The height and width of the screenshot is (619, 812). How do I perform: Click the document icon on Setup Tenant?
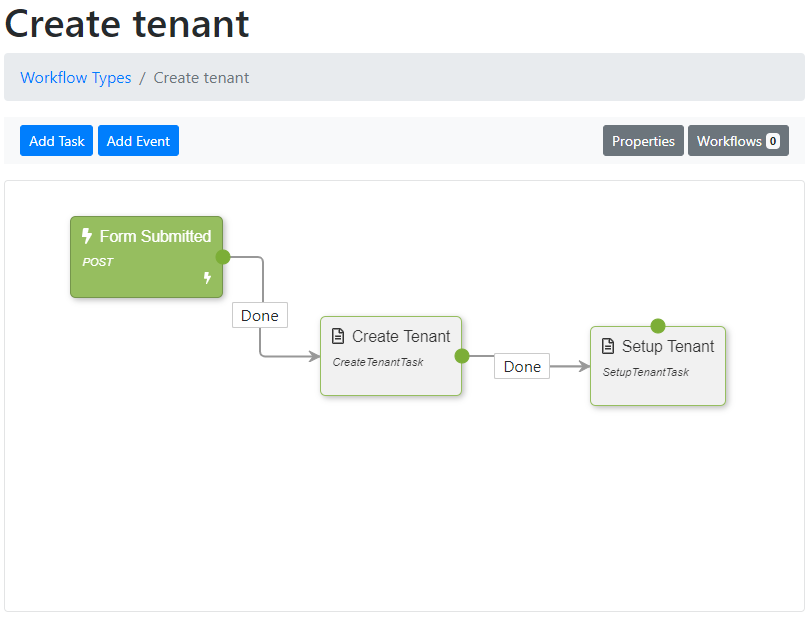click(608, 346)
